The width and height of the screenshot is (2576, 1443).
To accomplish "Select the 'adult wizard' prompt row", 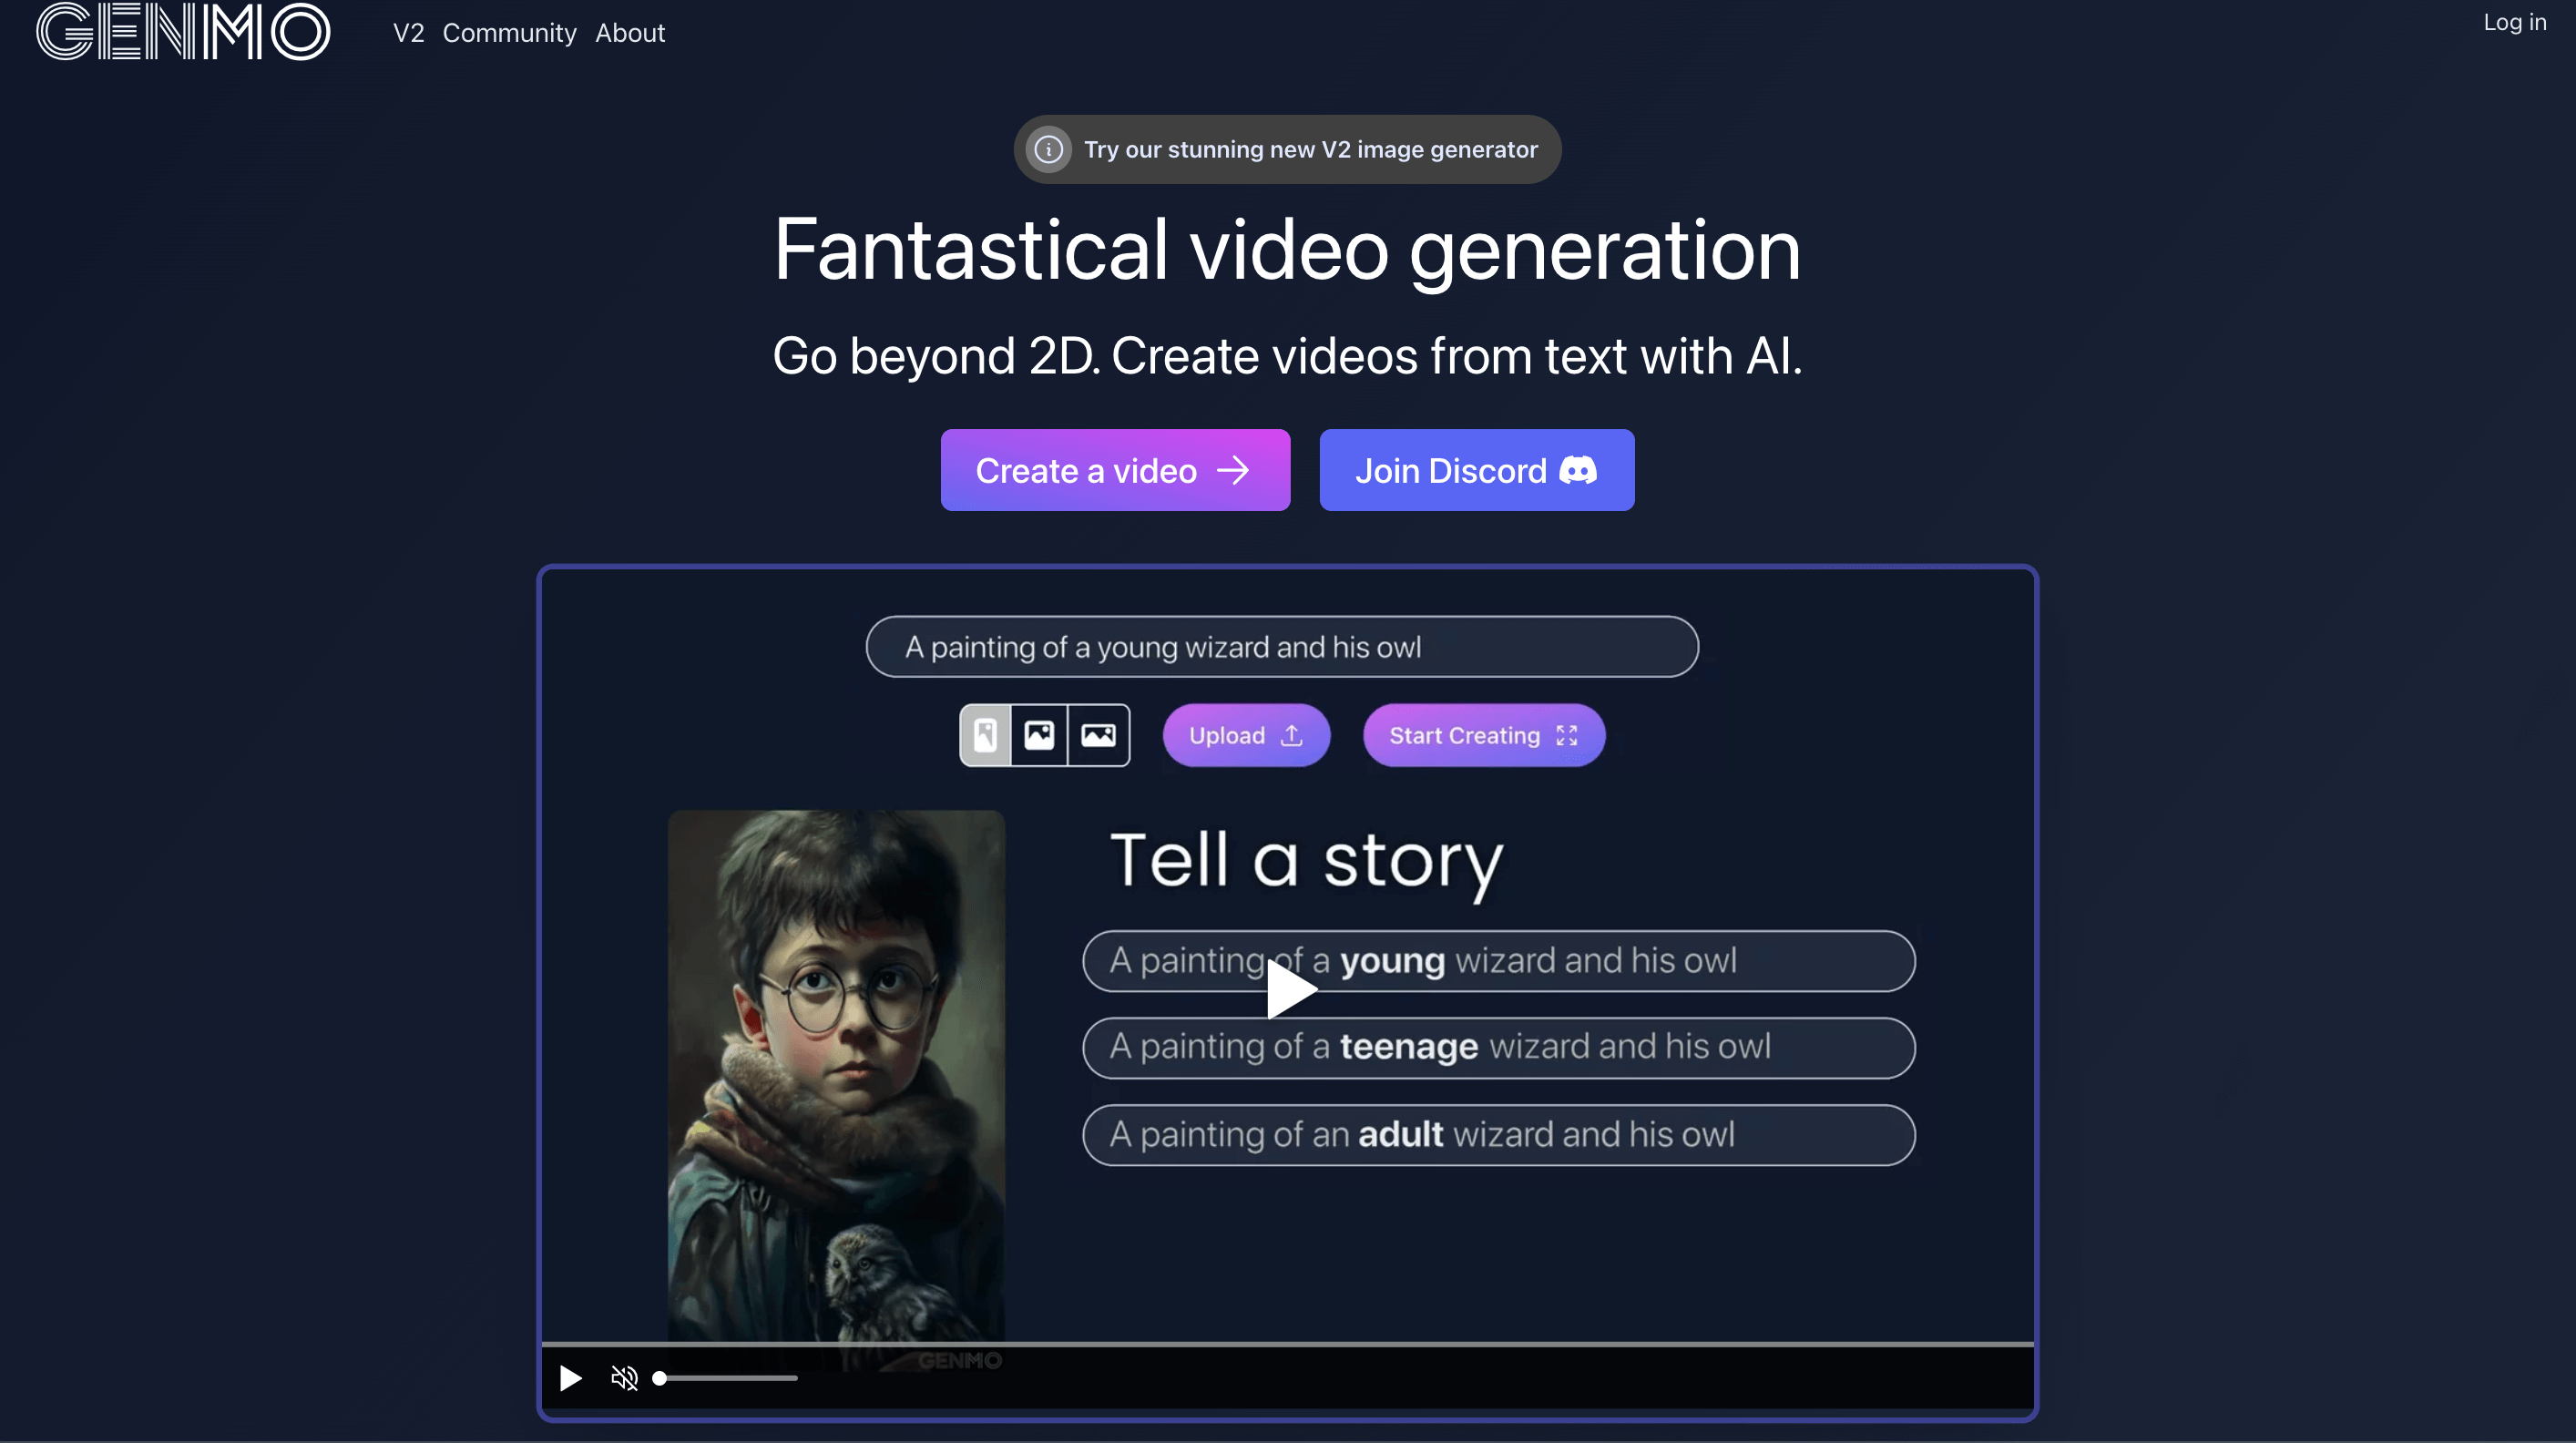I will [x=1498, y=1134].
